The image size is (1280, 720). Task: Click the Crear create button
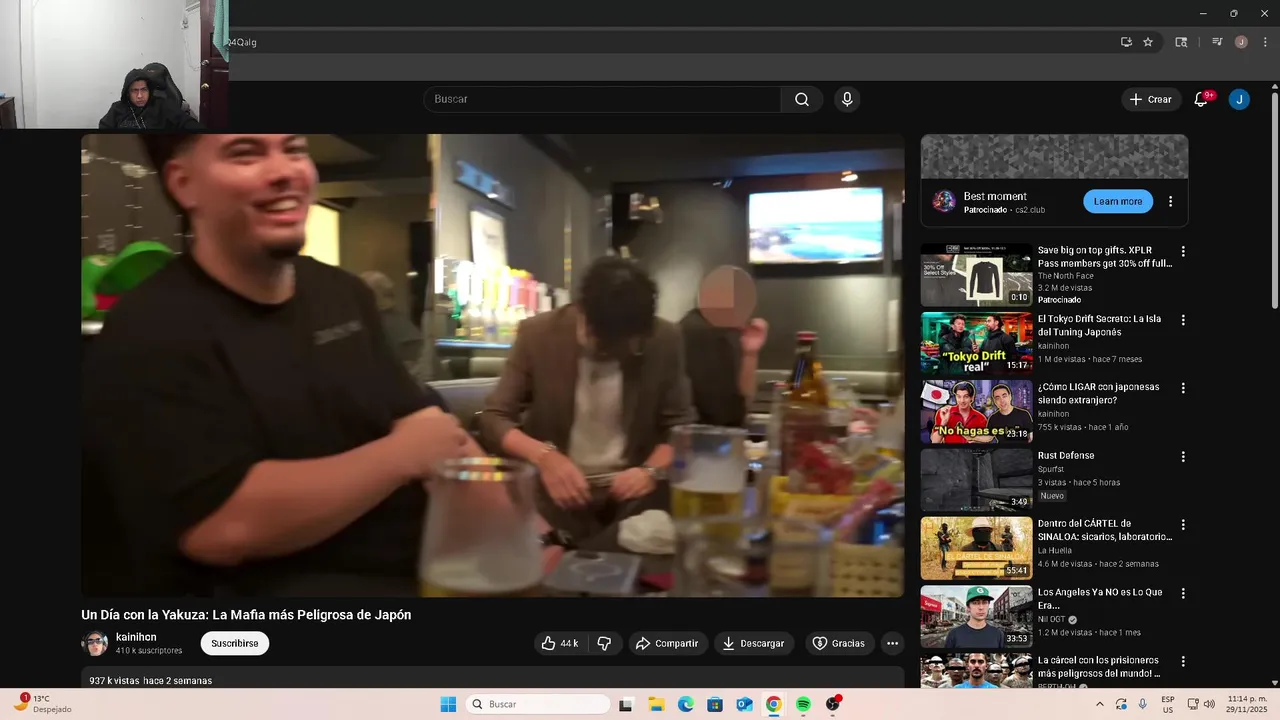pos(1150,99)
